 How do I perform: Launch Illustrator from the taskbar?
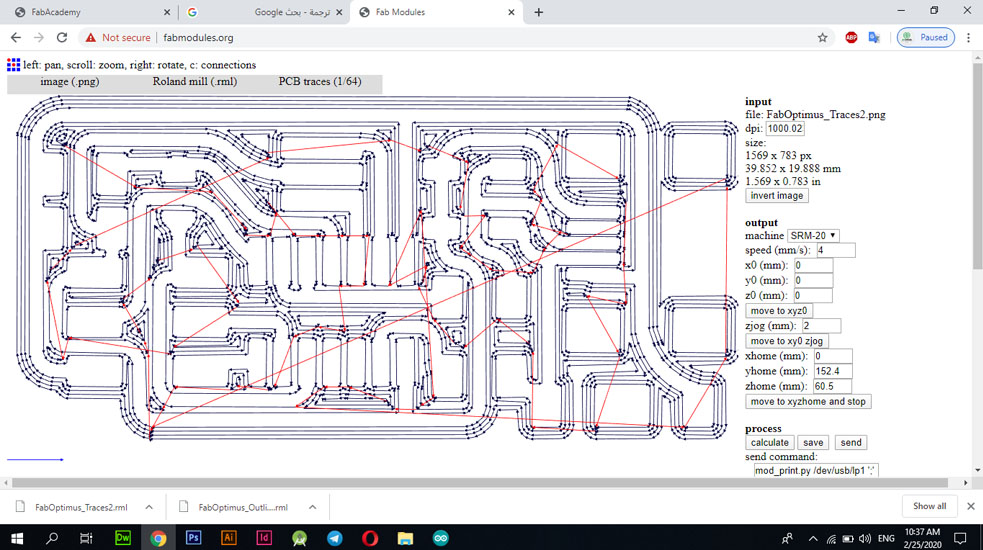pos(229,538)
